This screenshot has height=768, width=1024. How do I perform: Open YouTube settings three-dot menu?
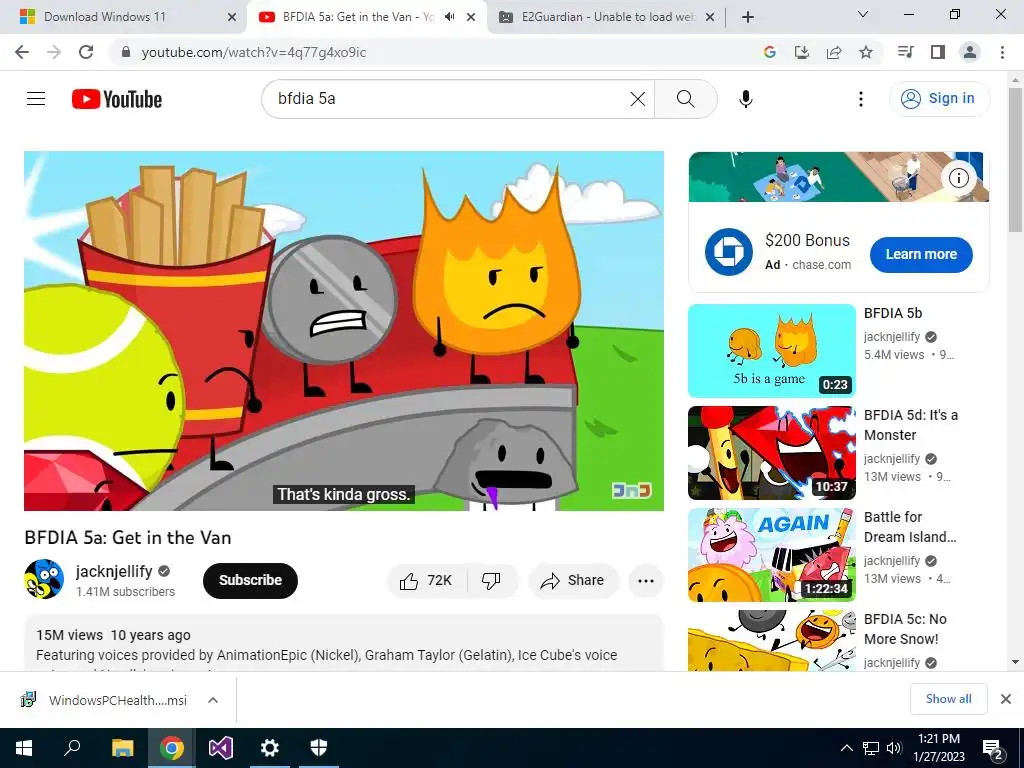point(861,99)
